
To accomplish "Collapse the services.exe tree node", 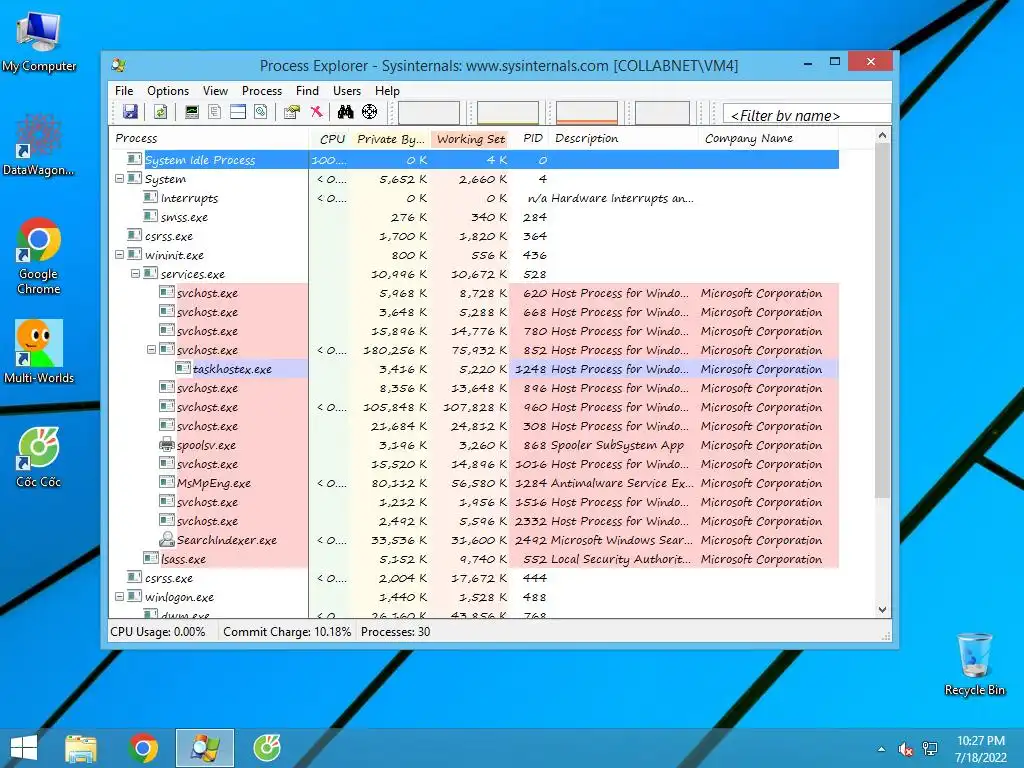I will (x=135, y=274).
